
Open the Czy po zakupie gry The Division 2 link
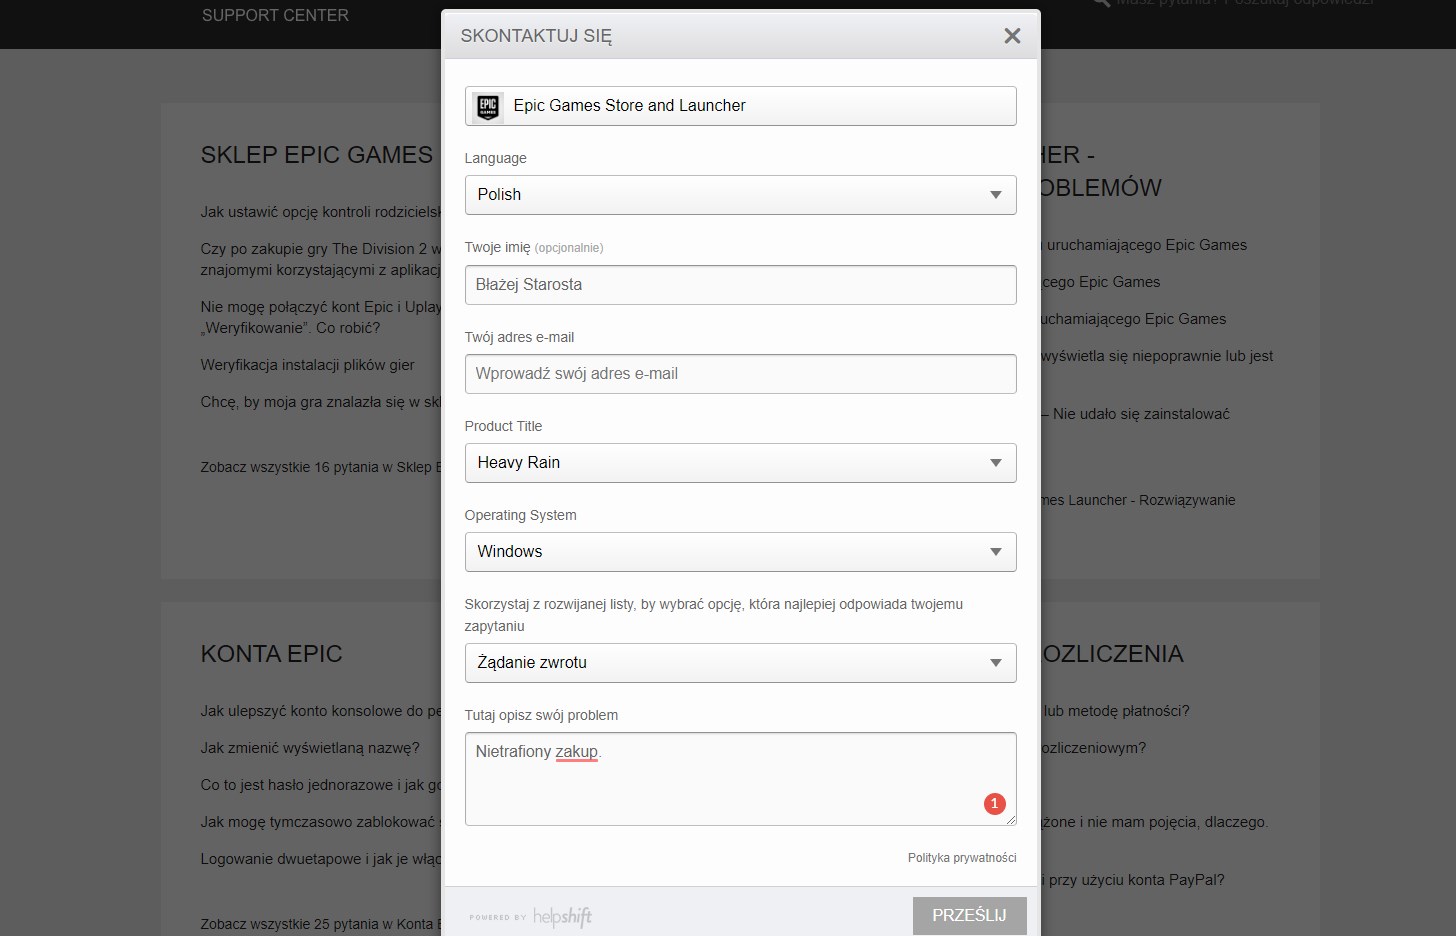tap(320, 259)
